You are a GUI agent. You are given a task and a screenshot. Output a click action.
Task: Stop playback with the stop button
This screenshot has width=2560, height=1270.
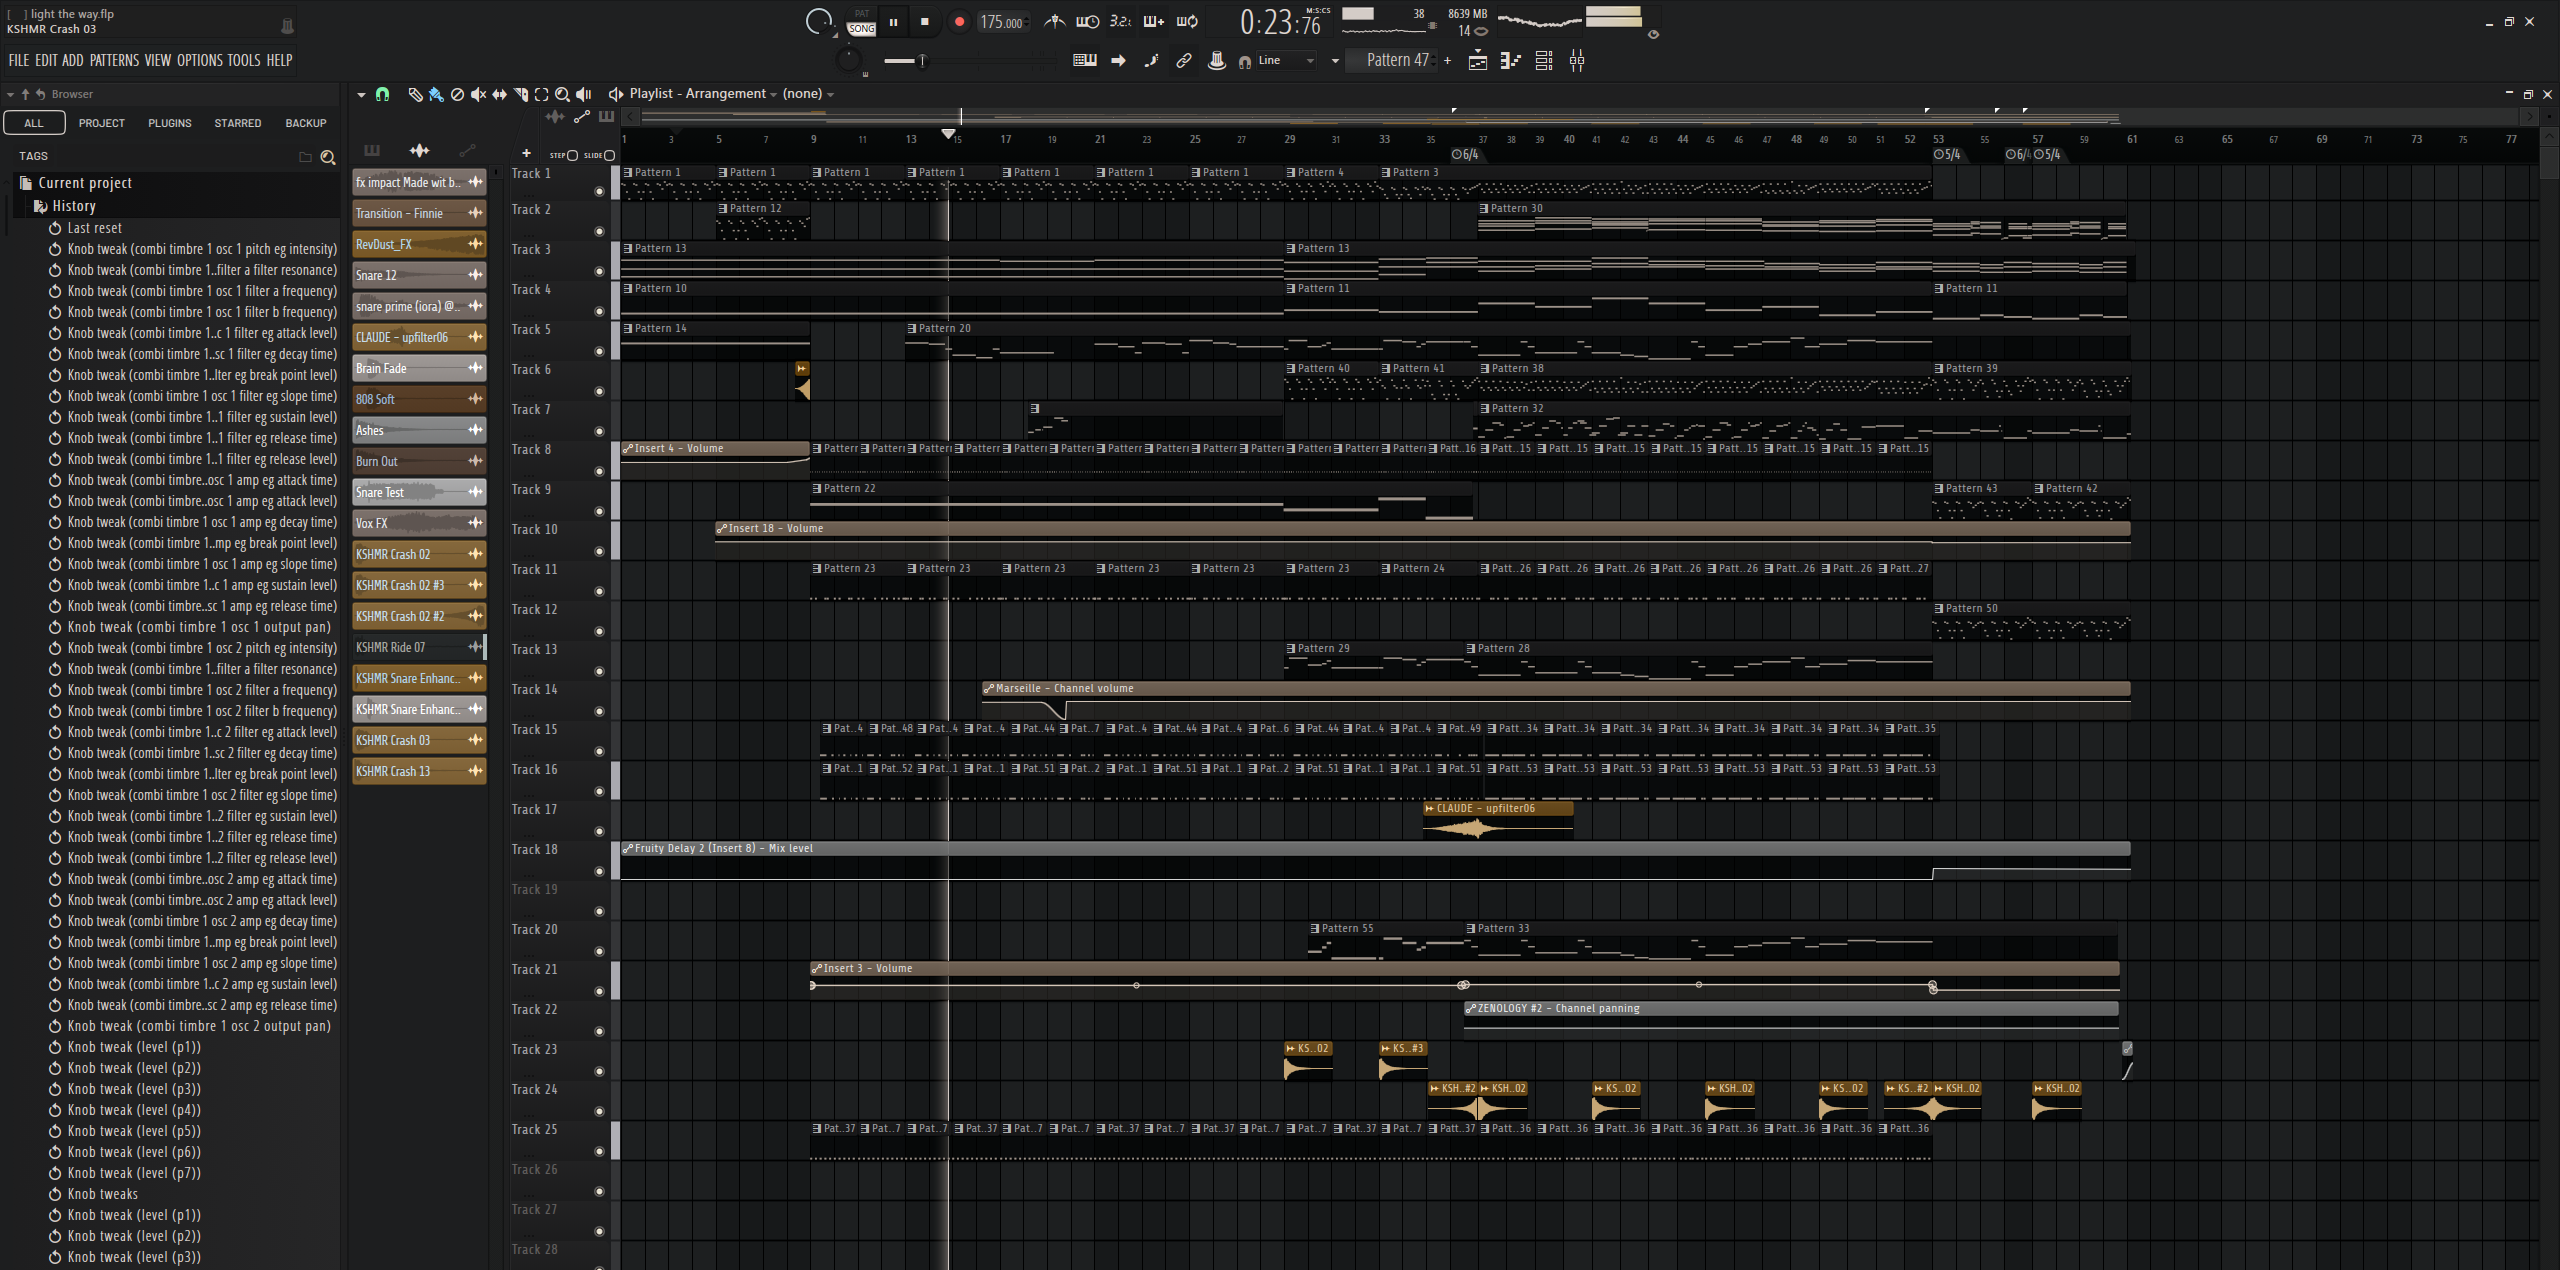pyautogui.click(x=925, y=21)
